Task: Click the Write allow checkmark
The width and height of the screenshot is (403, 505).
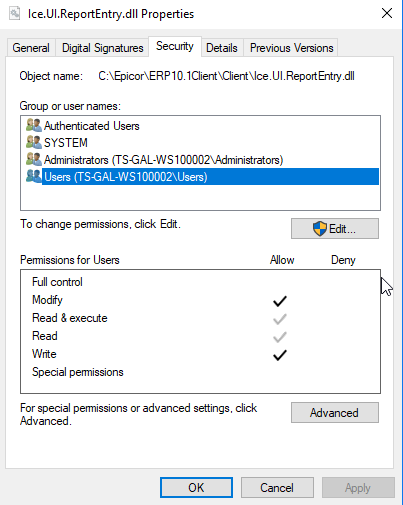Action: click(280, 355)
